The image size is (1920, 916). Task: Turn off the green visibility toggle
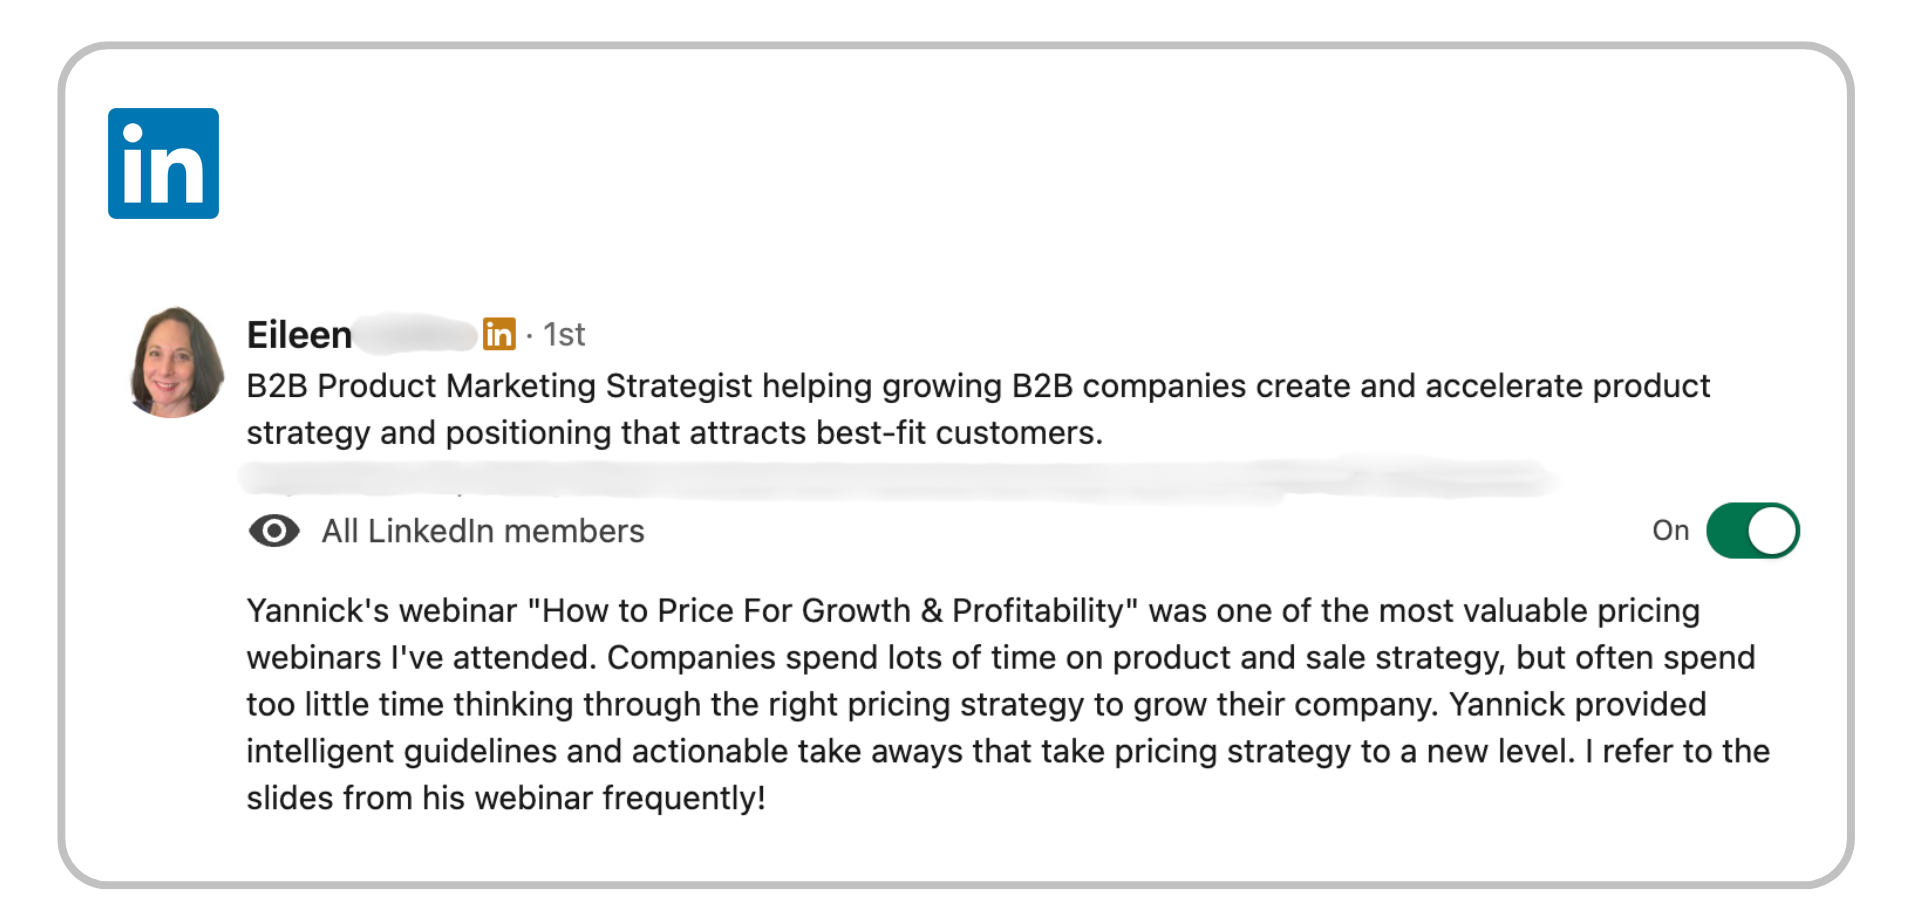tap(1753, 531)
